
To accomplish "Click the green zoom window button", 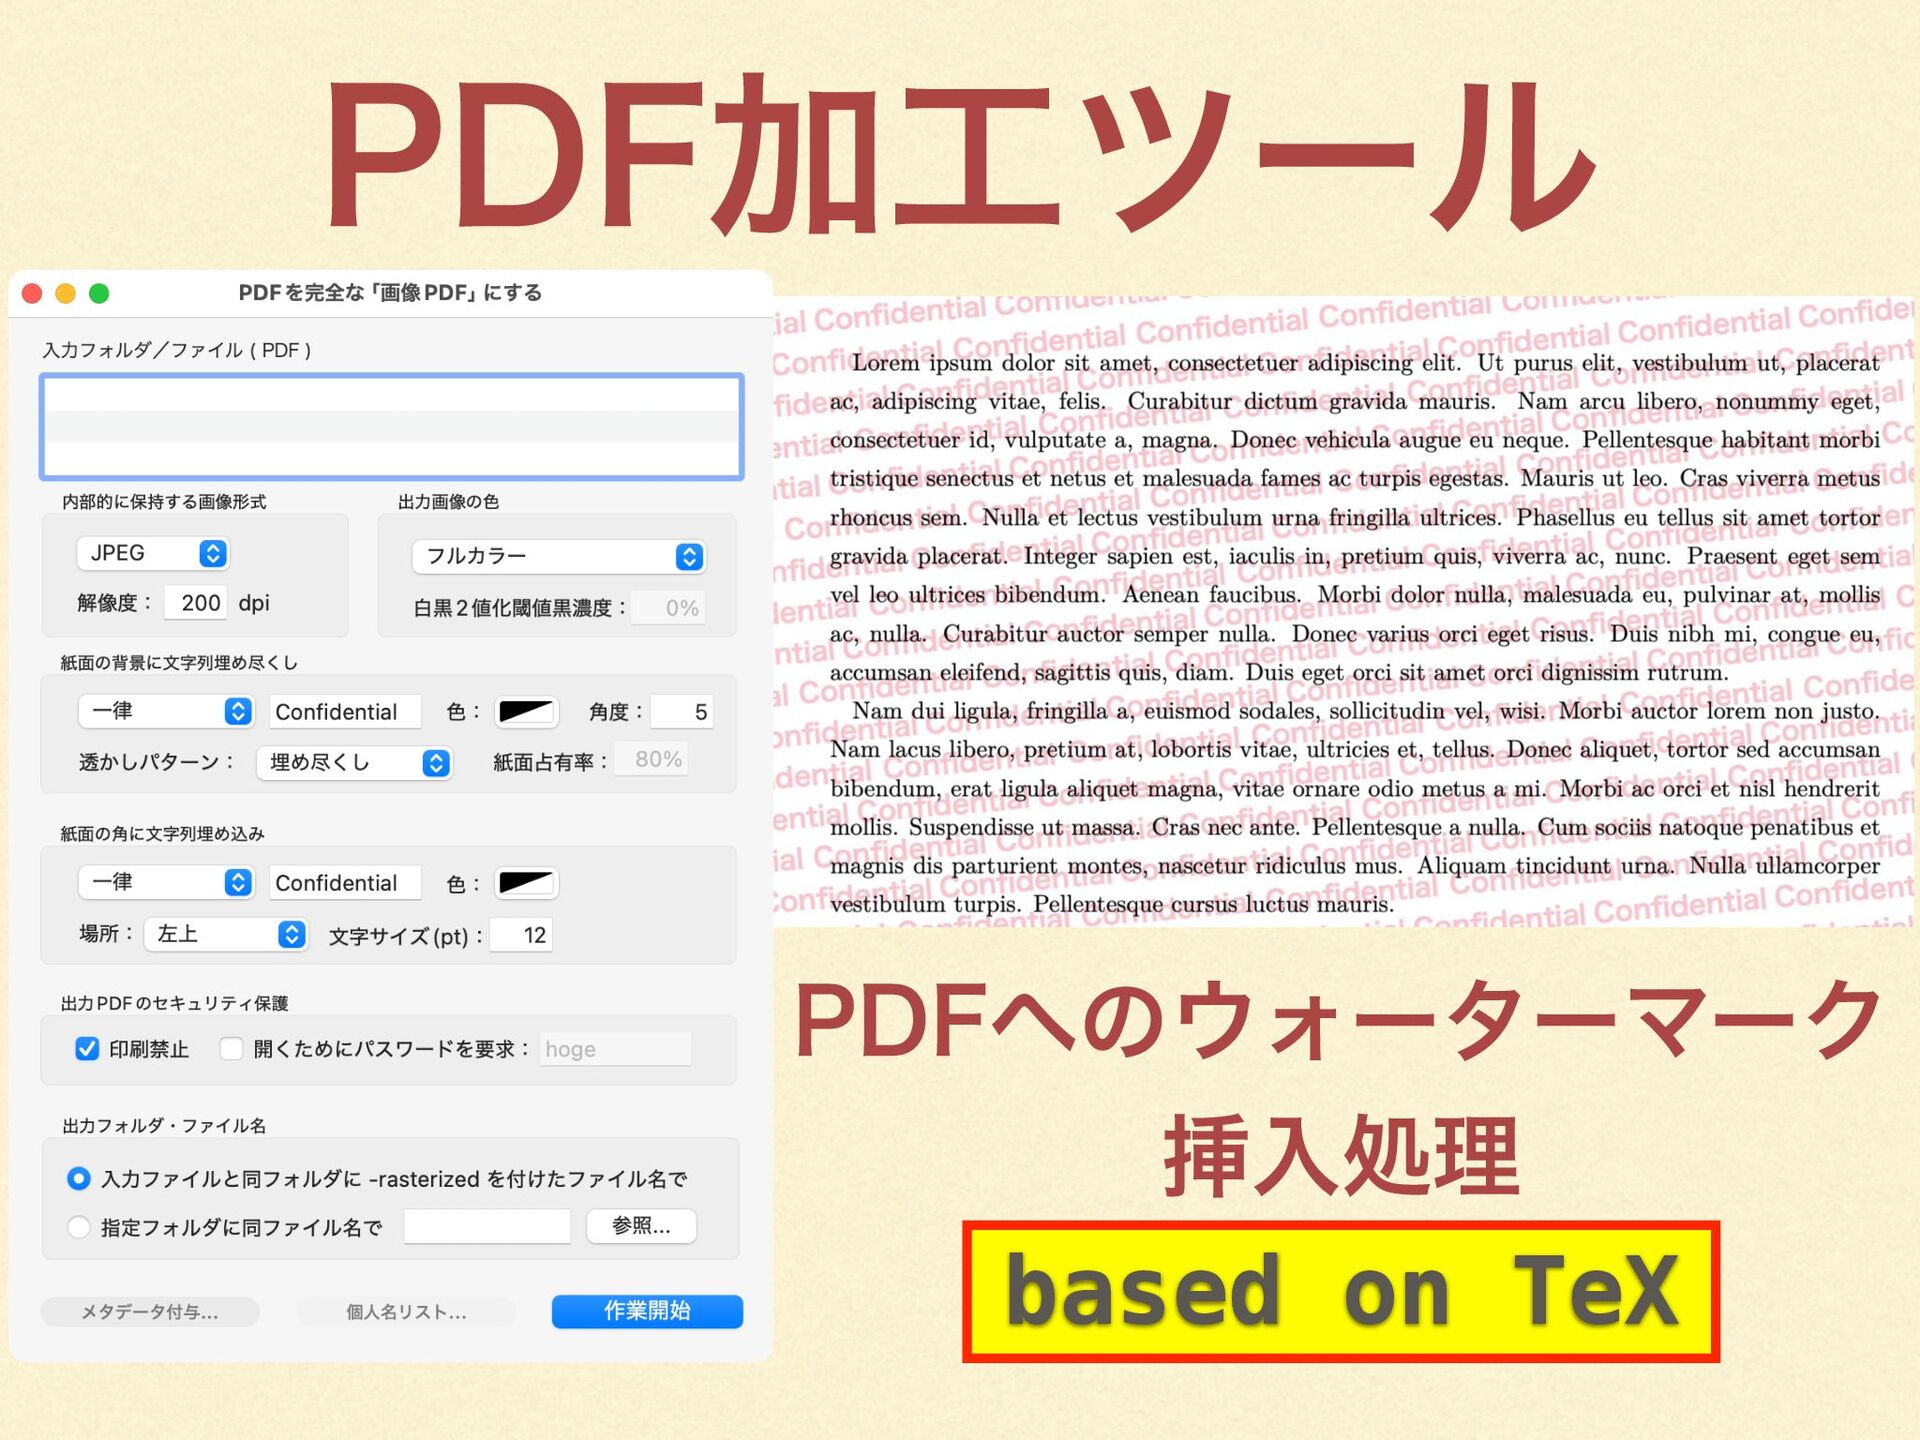I will pos(99,293).
